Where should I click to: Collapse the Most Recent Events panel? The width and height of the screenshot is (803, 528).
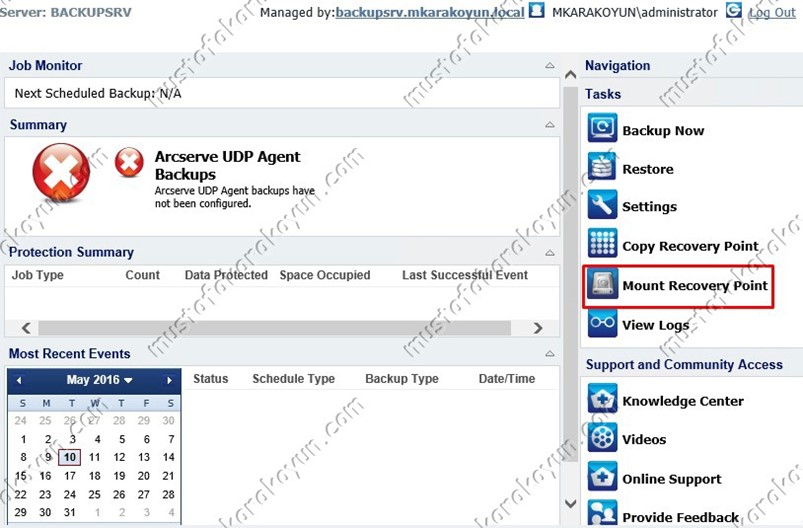(550, 353)
